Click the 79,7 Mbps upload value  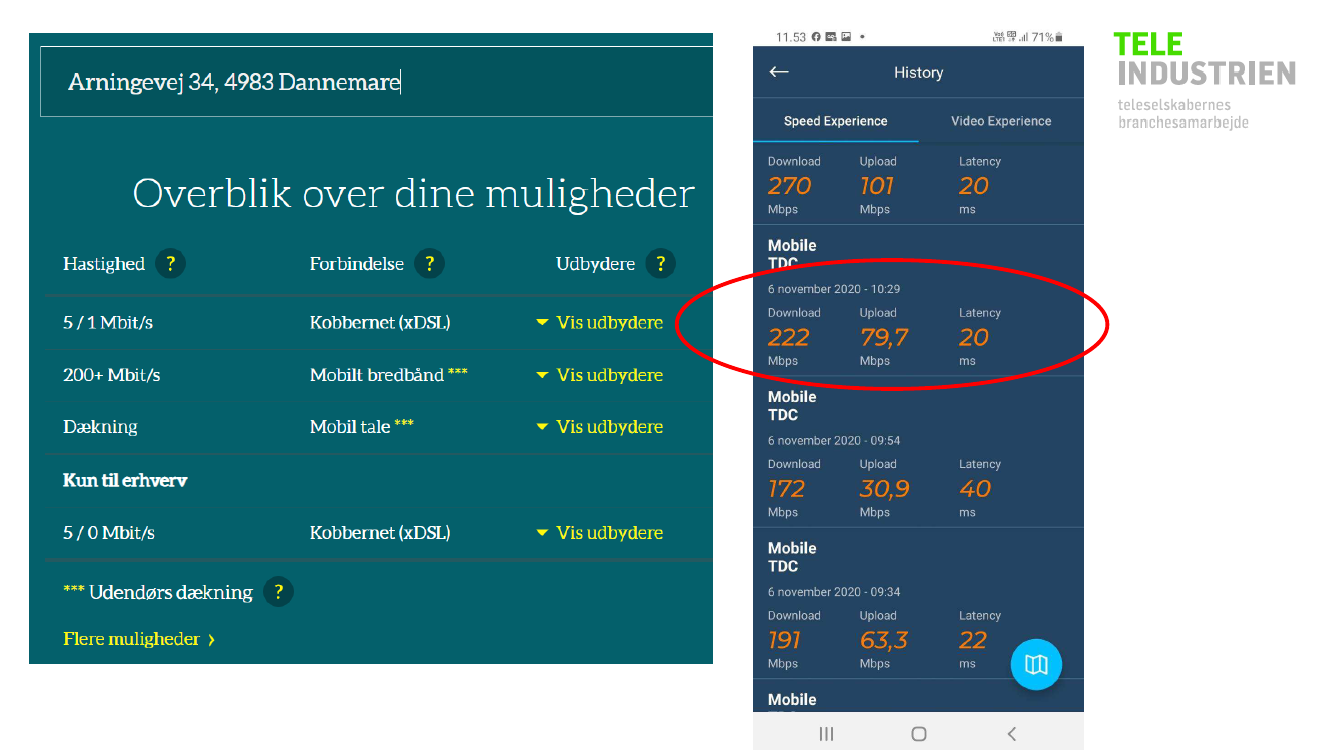(884, 338)
